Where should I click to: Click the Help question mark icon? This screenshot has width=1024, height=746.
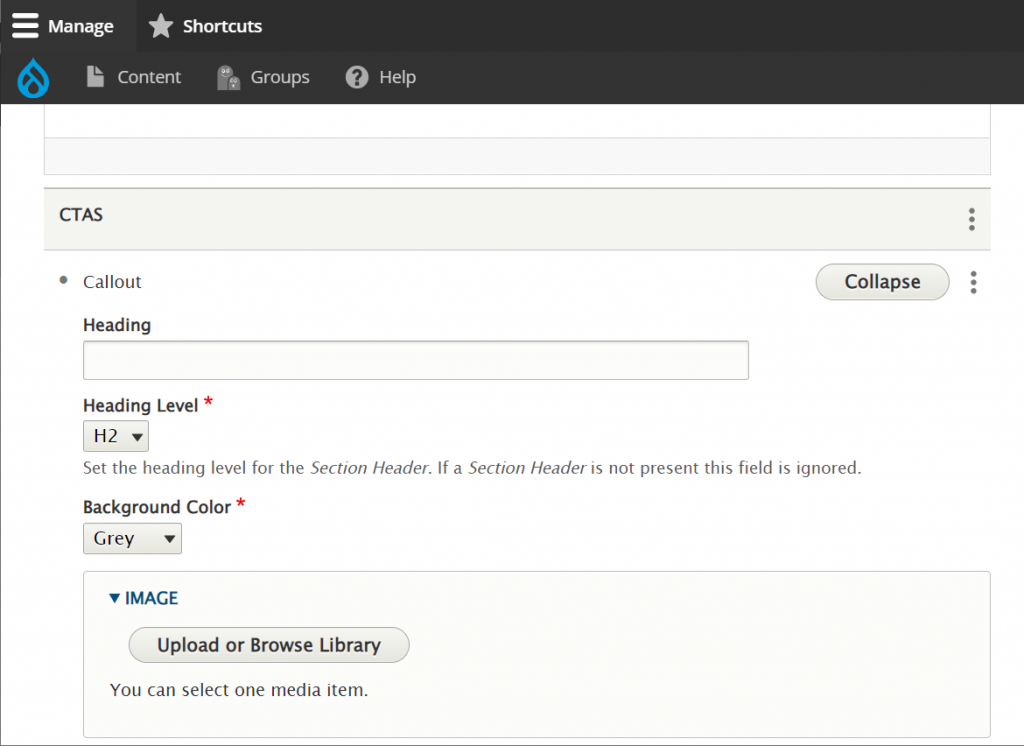[357, 77]
